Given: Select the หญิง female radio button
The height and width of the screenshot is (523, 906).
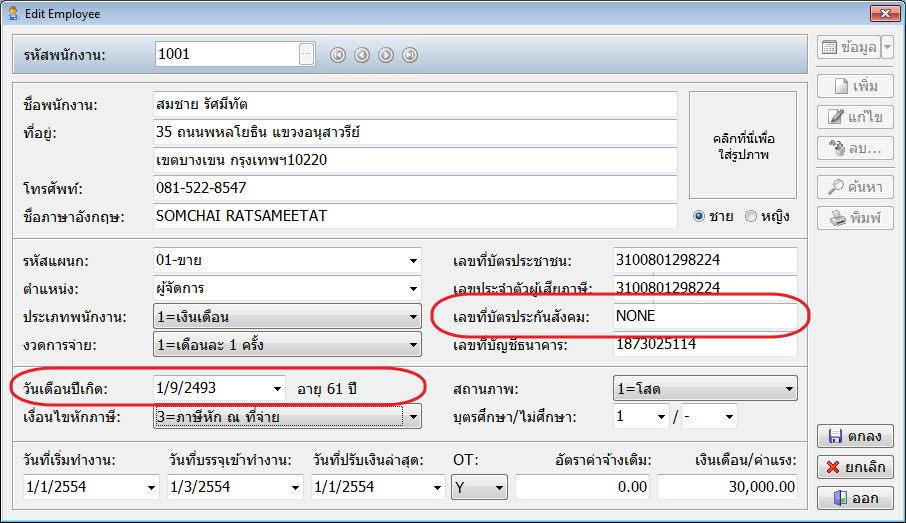Looking at the screenshot, I should 751,216.
